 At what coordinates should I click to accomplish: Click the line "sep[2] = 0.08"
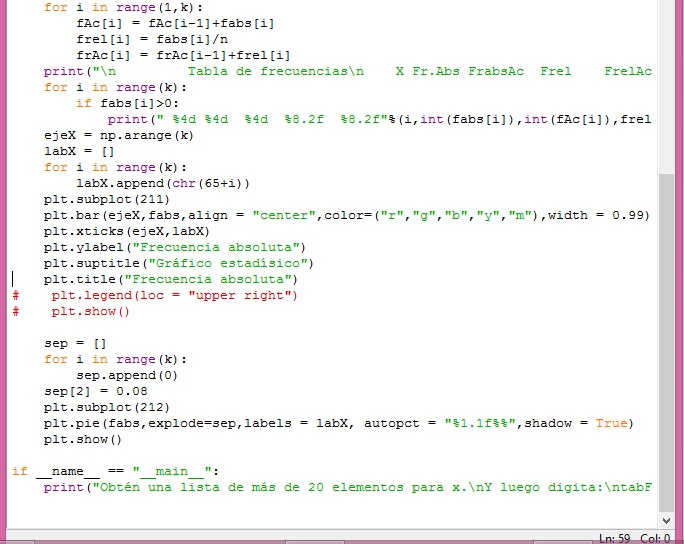click(96, 391)
